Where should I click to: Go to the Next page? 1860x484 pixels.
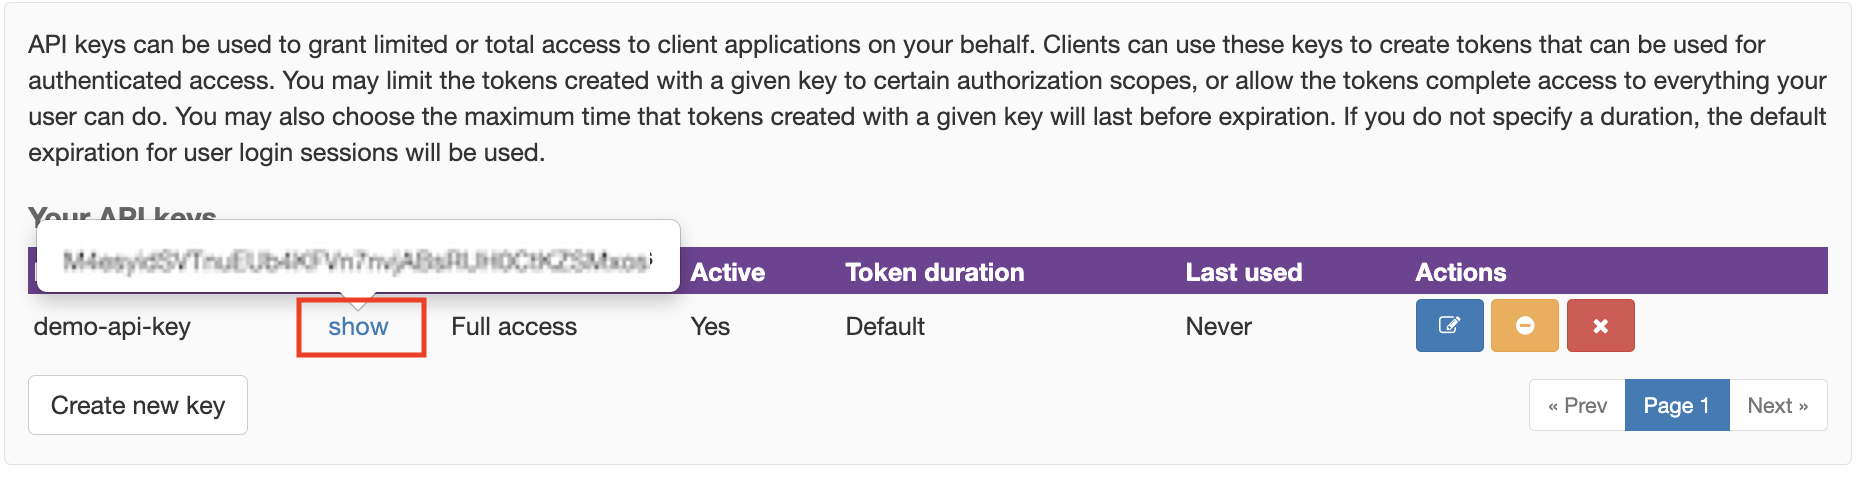[x=1777, y=405]
